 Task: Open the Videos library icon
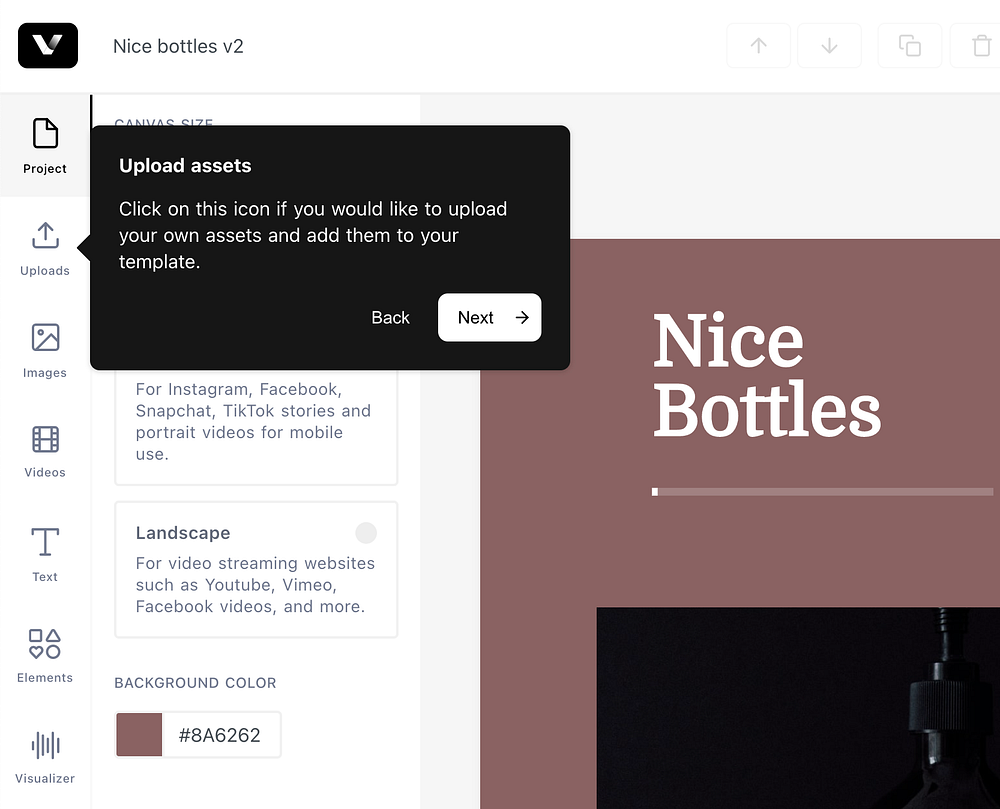(45, 439)
